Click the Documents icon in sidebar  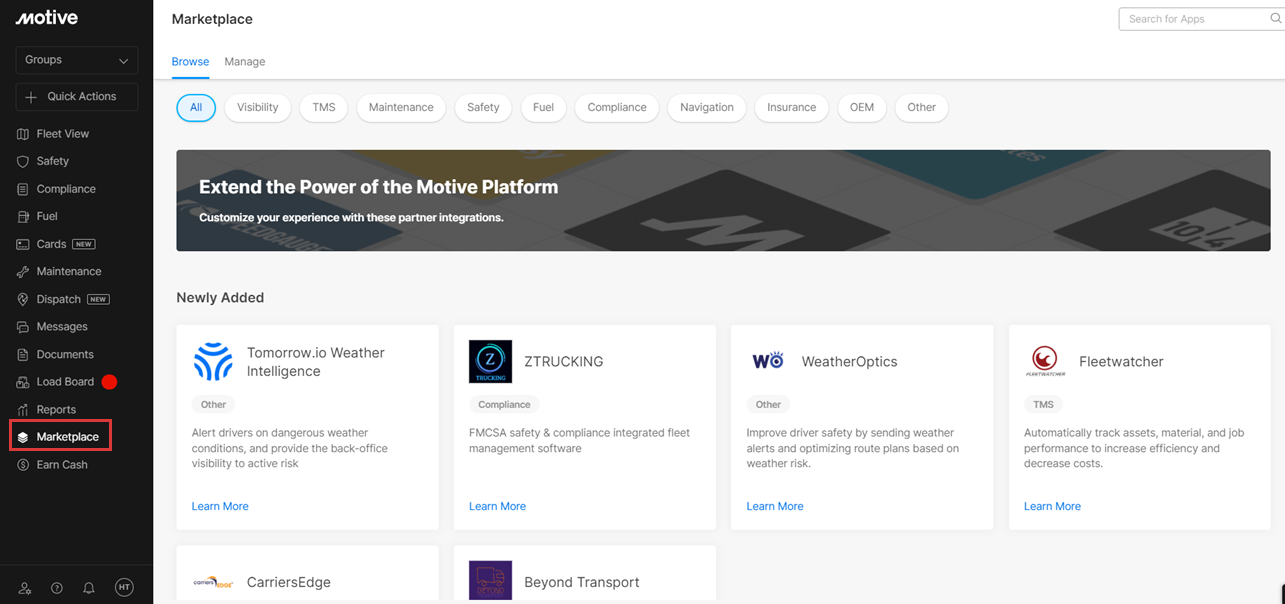(23, 355)
